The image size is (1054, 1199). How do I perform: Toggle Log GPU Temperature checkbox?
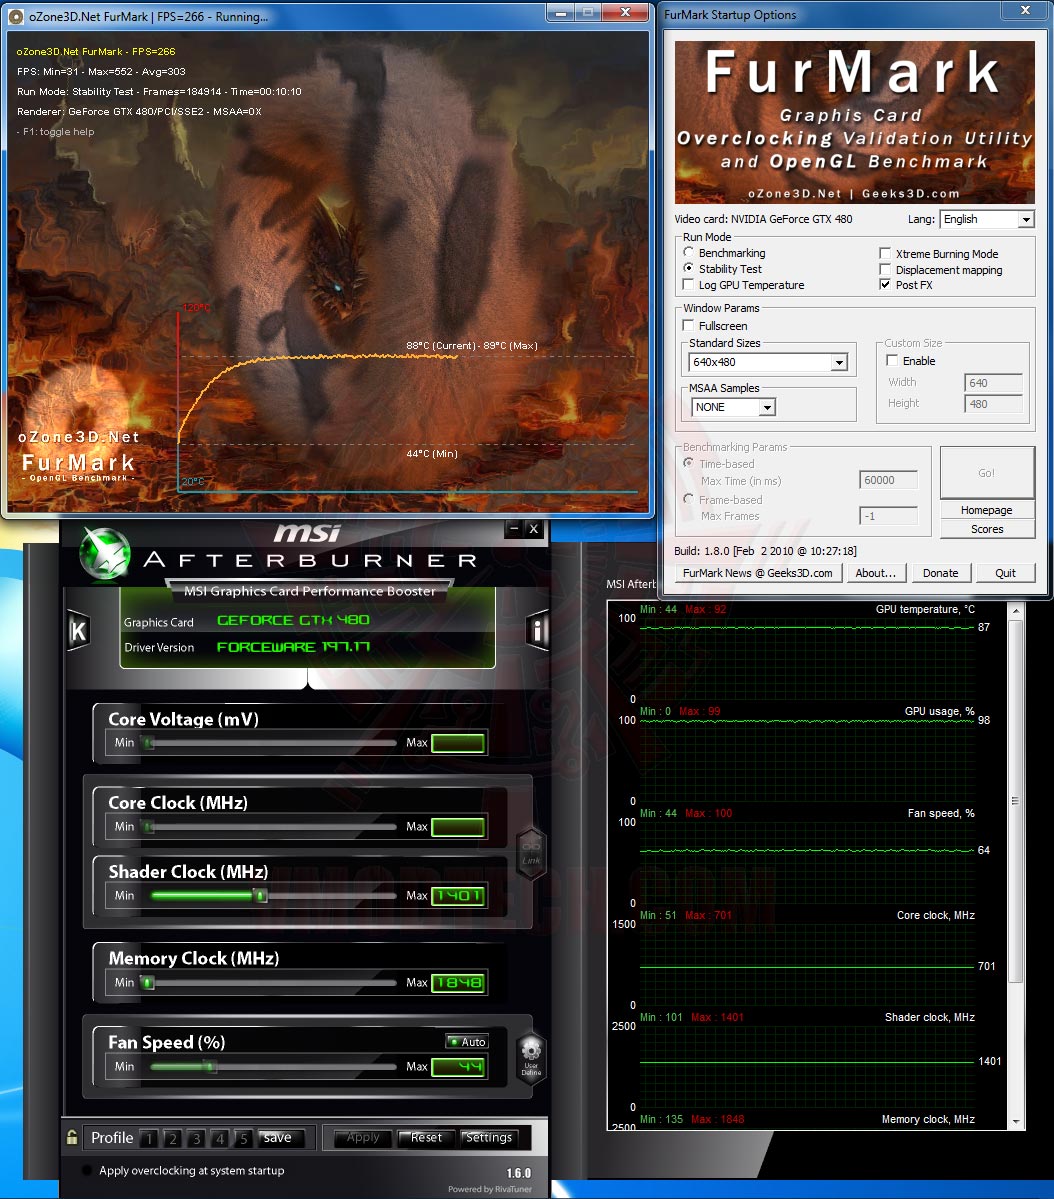pos(688,284)
